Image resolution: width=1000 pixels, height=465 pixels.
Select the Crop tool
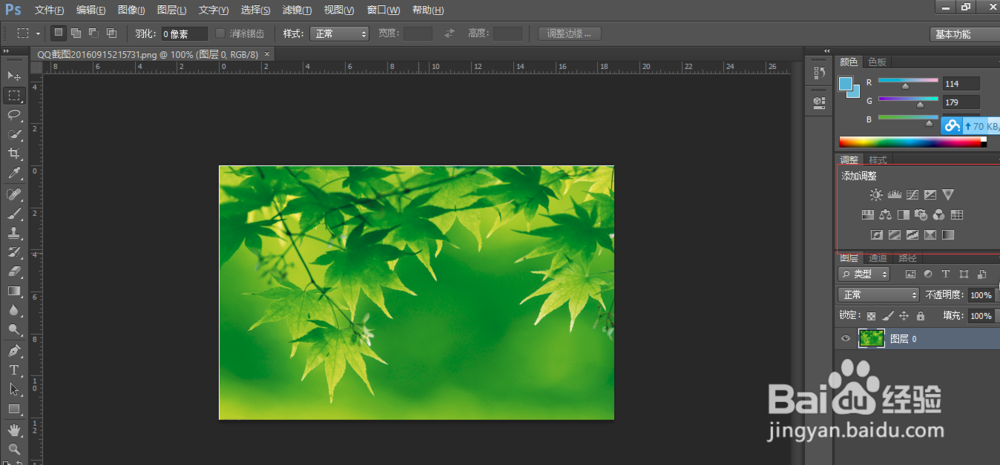coord(14,154)
